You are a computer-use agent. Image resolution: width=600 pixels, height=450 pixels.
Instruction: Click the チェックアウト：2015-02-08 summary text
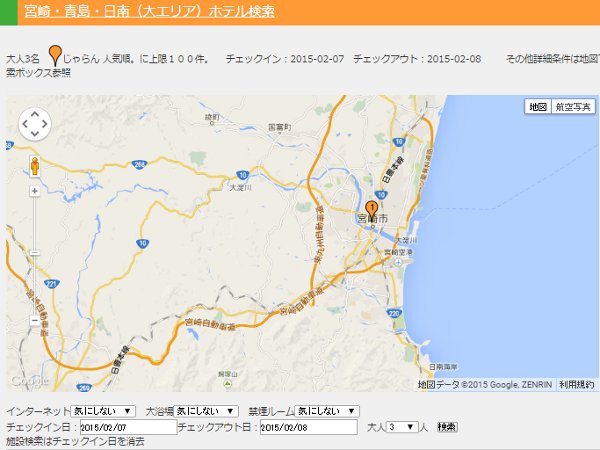click(x=417, y=59)
